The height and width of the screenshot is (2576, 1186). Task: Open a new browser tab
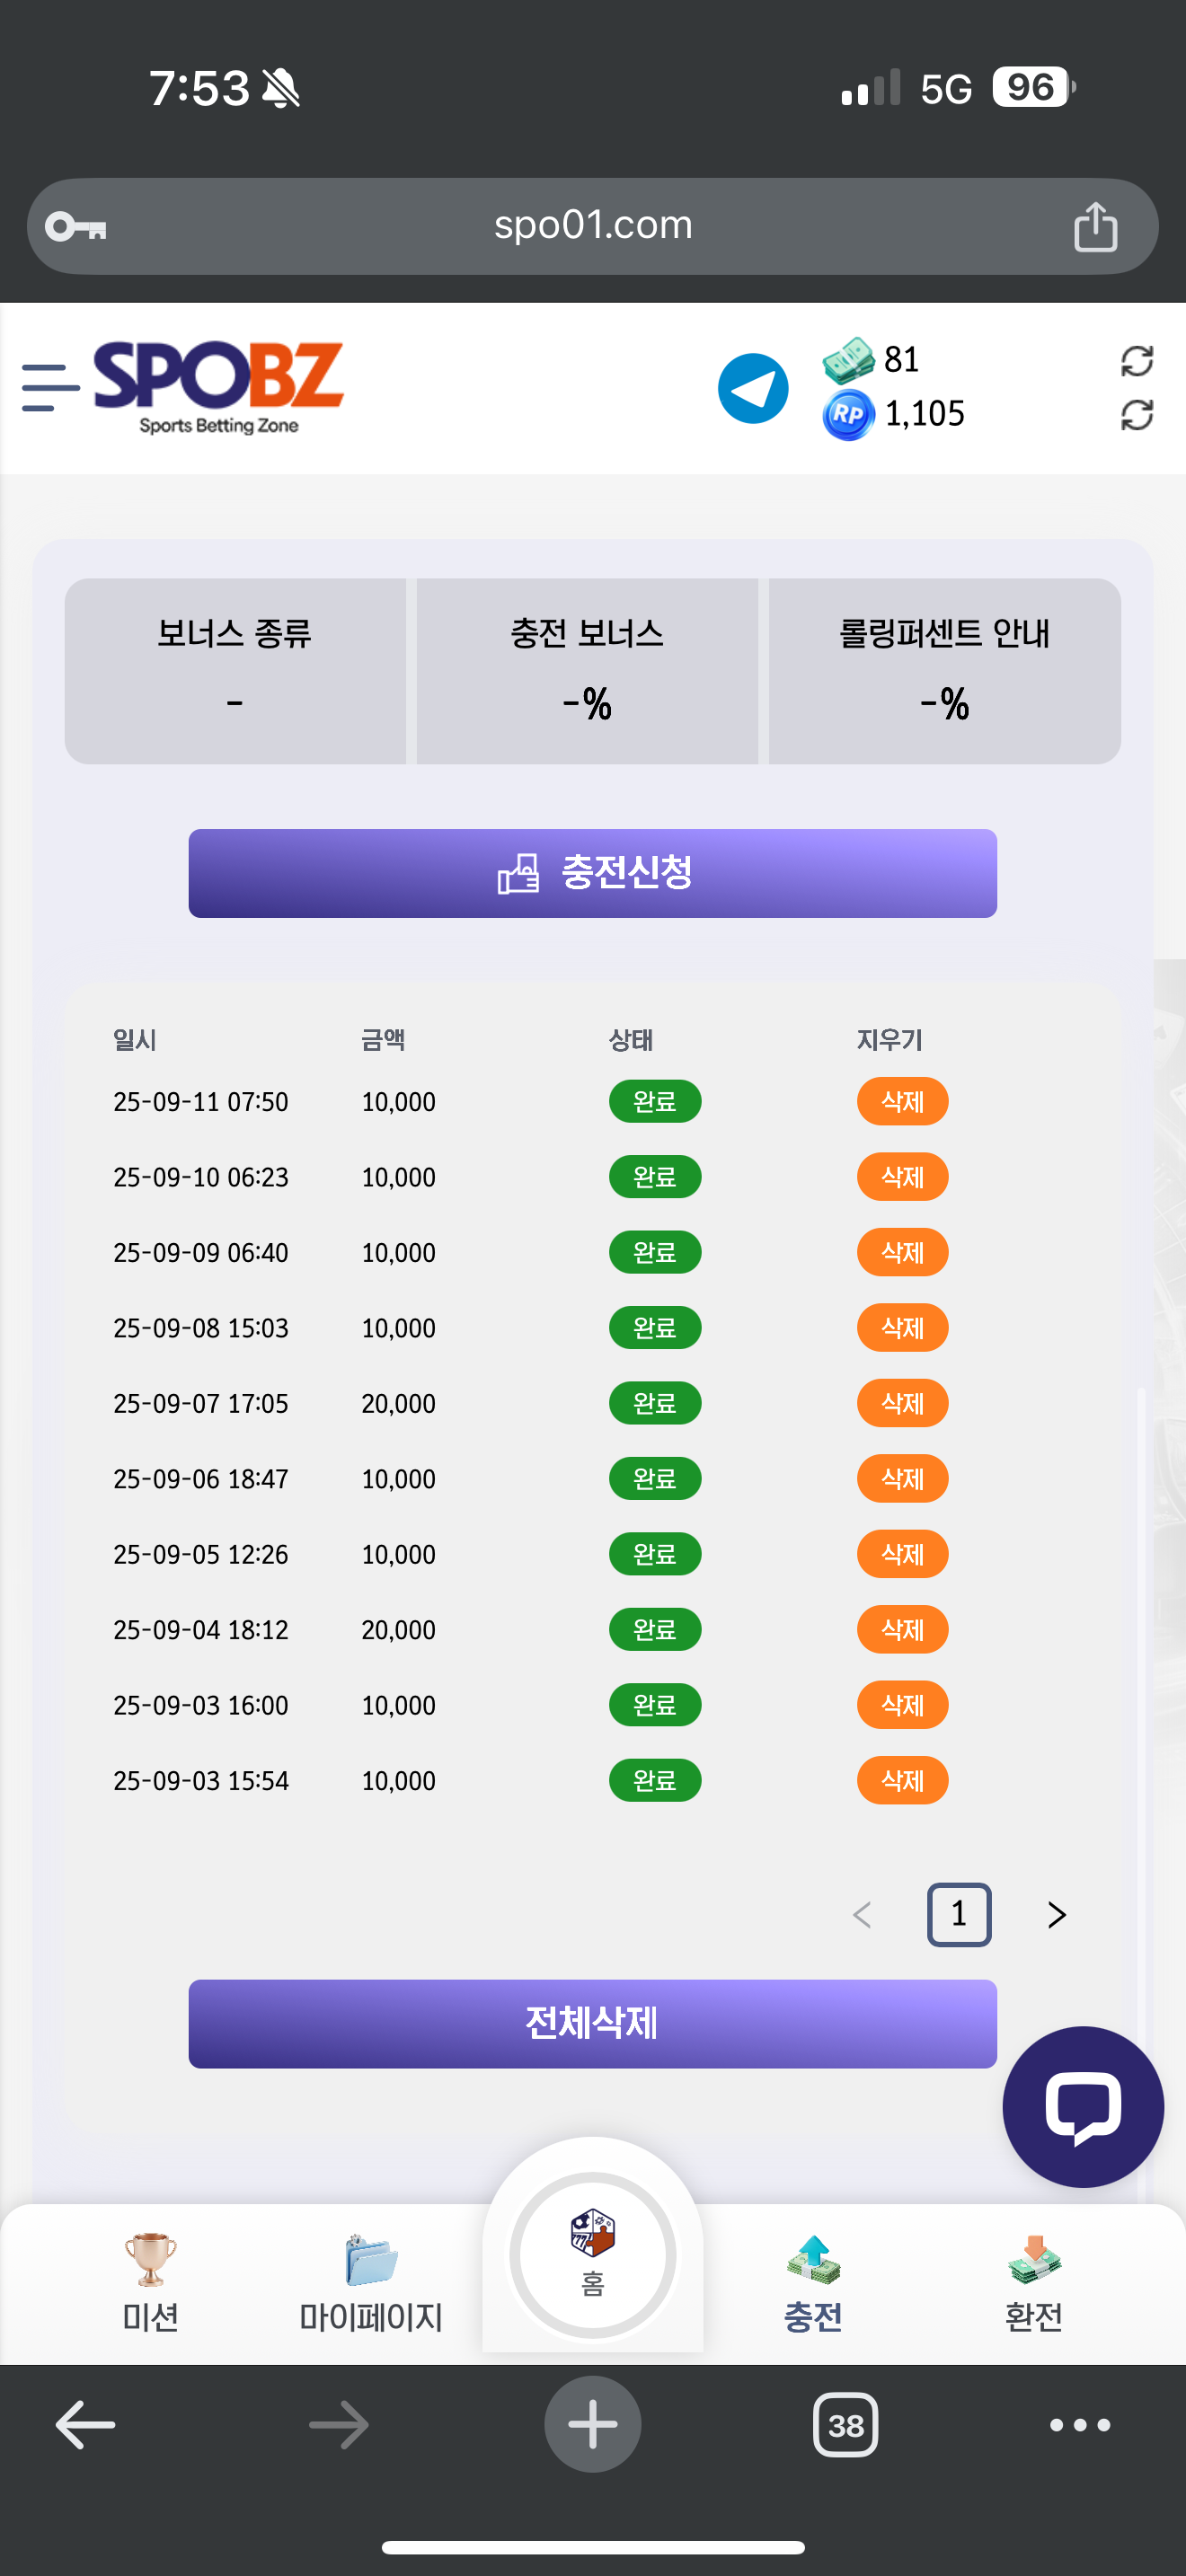[592, 2424]
